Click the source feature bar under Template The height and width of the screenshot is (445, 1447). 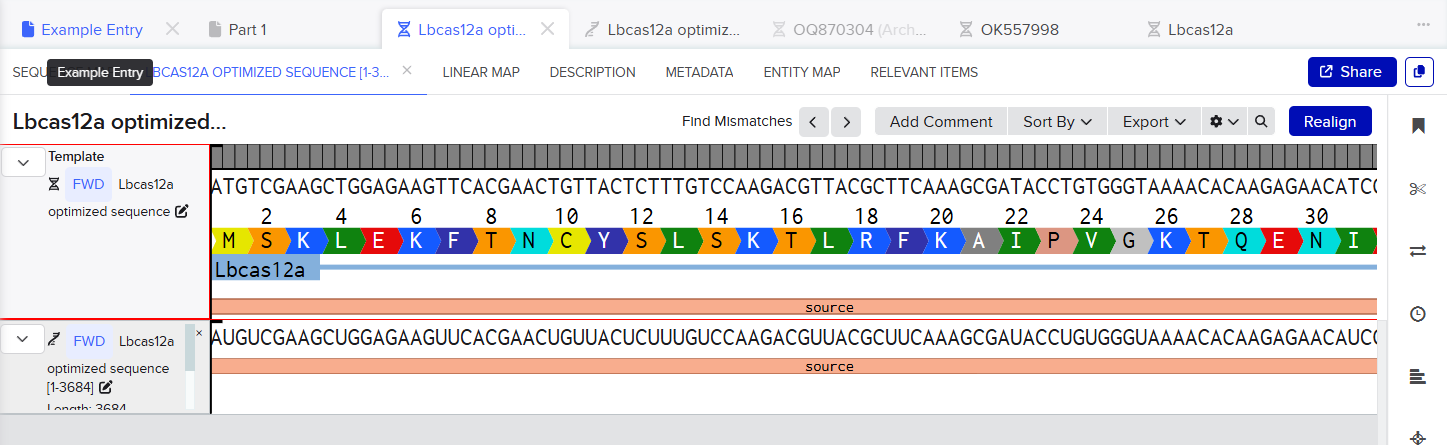(x=794, y=307)
